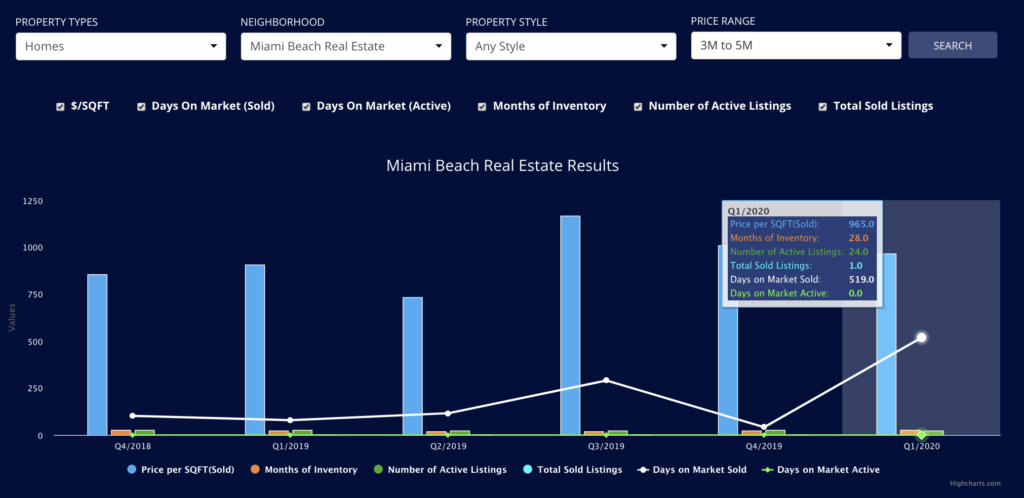The width and height of the screenshot is (1024, 498).
Task: Uncheck Days On Market (Sold) checkbox
Action: (x=141, y=106)
